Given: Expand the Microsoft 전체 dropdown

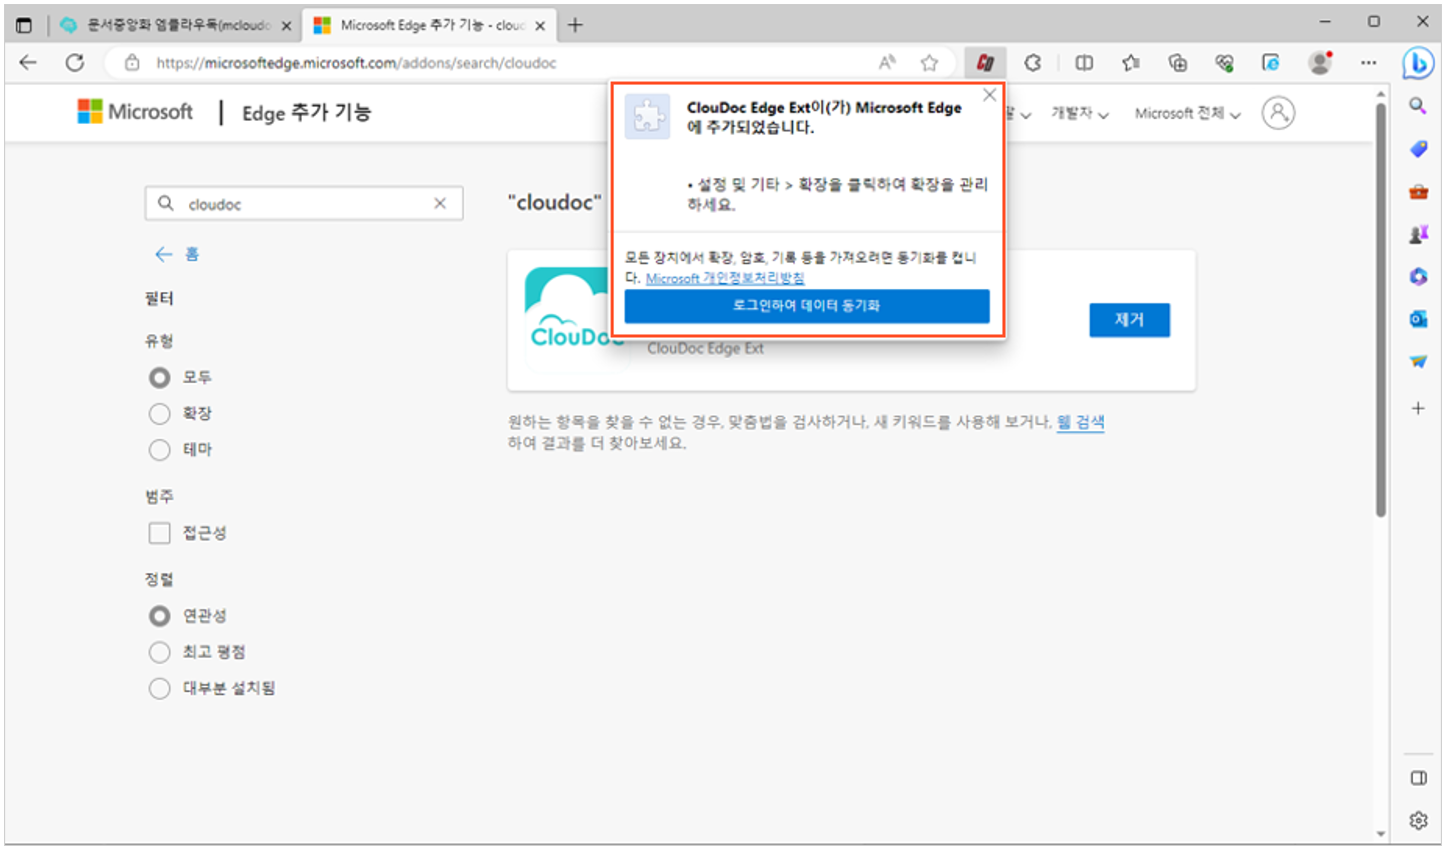Looking at the screenshot, I should (1188, 114).
